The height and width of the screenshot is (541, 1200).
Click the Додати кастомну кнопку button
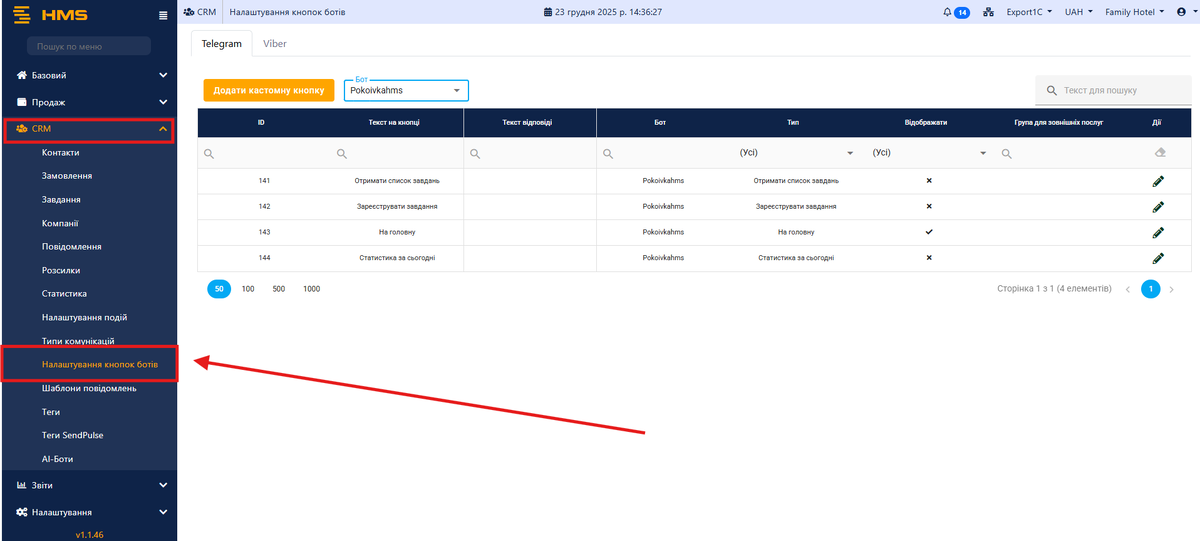tap(268, 90)
